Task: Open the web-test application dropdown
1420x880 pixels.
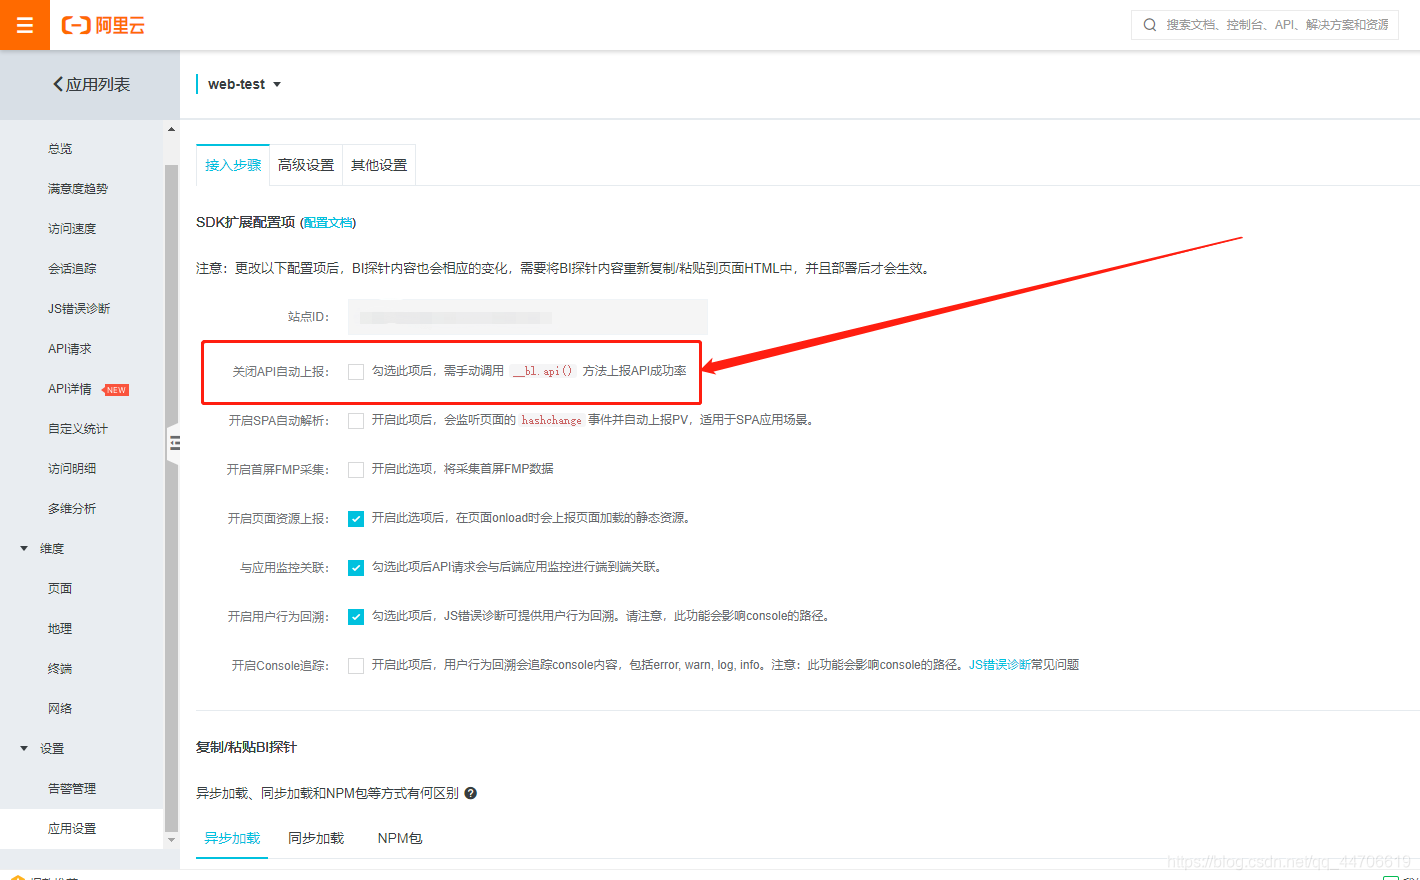Action: (x=244, y=84)
